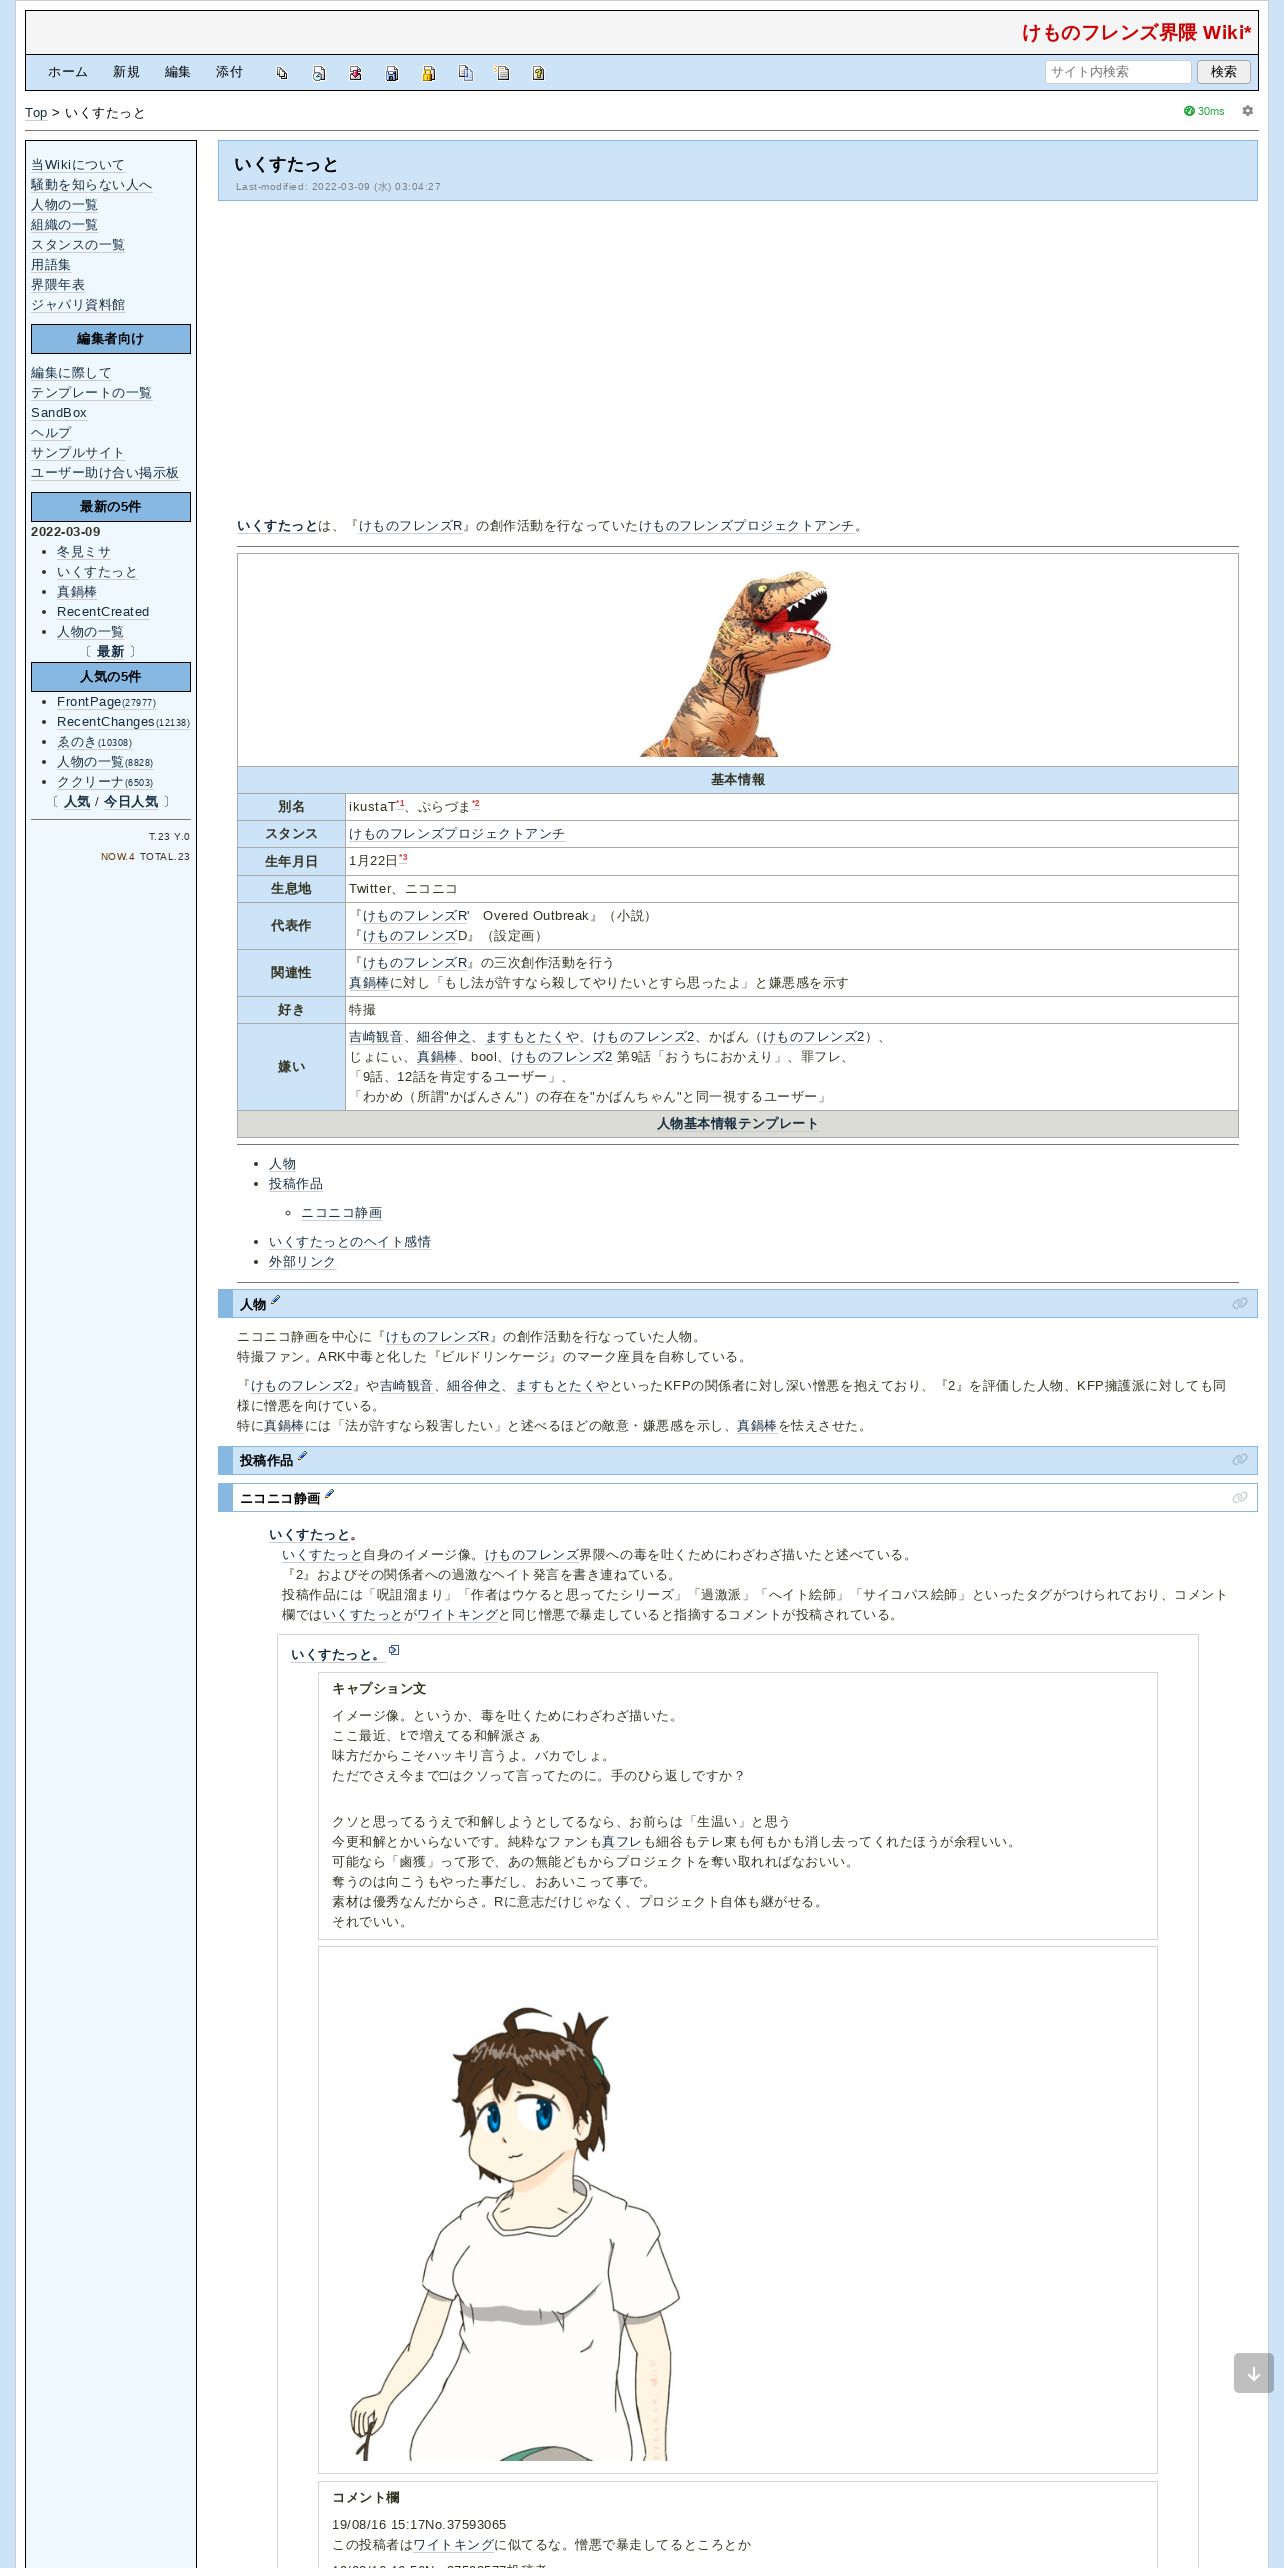Open the ホーム menu item
This screenshot has width=1284, height=2568.
click(68, 72)
